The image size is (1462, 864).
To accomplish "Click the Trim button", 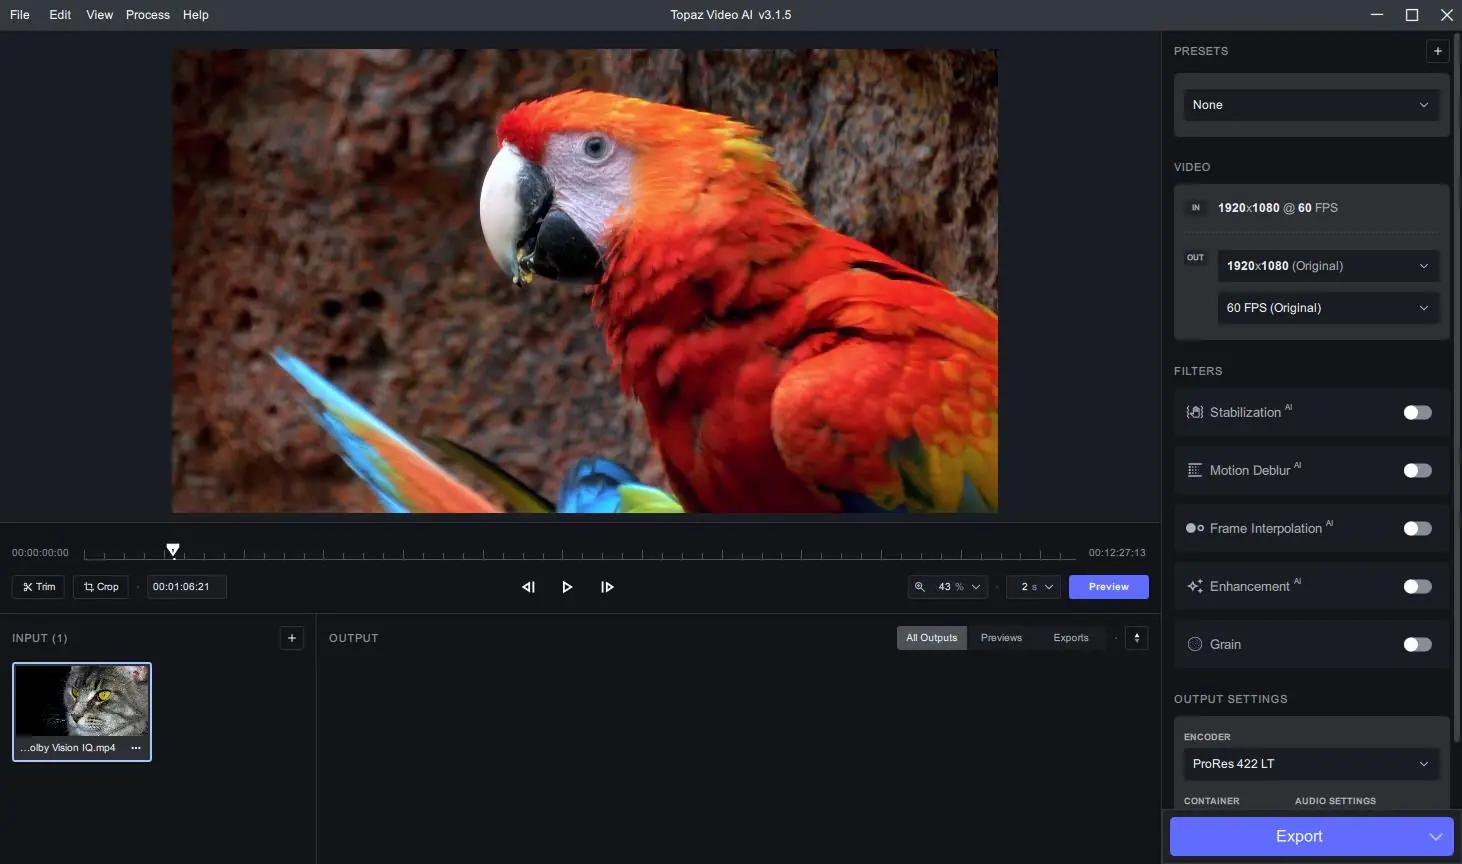I will [39, 587].
